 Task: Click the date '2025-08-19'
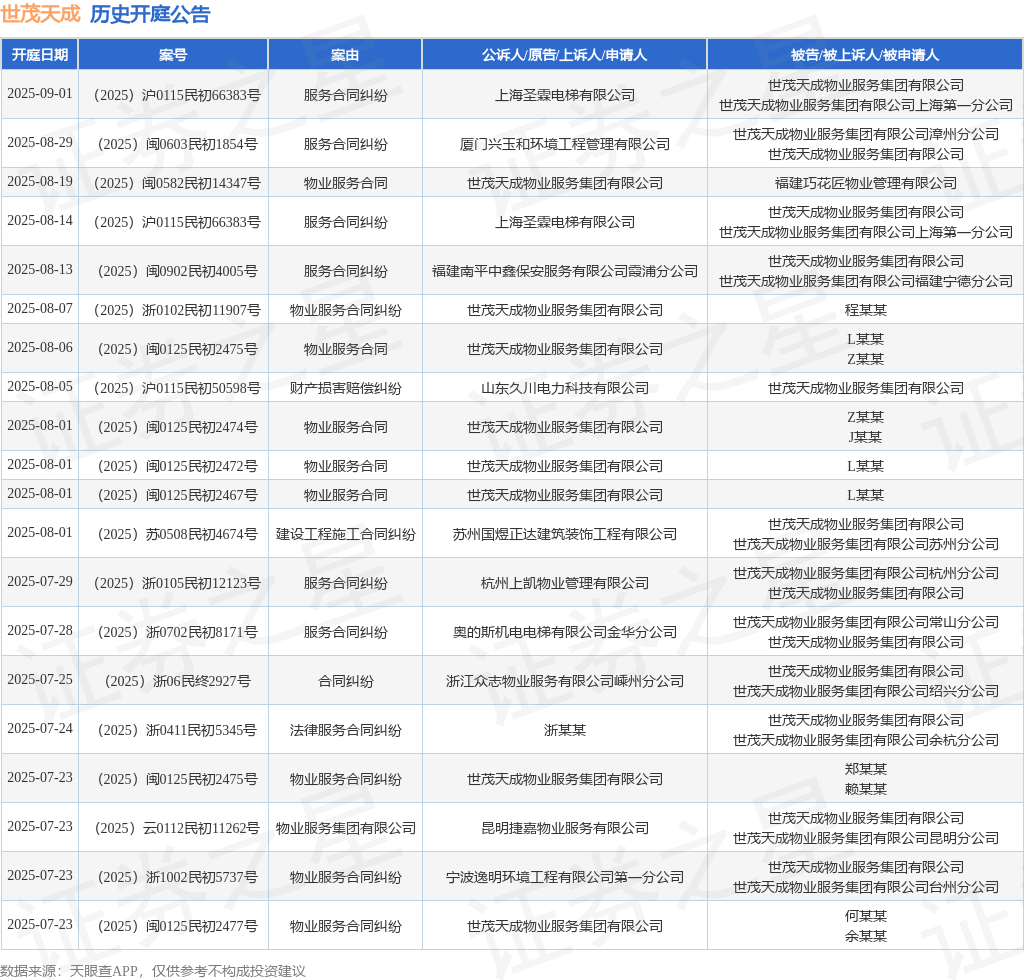tap(40, 182)
